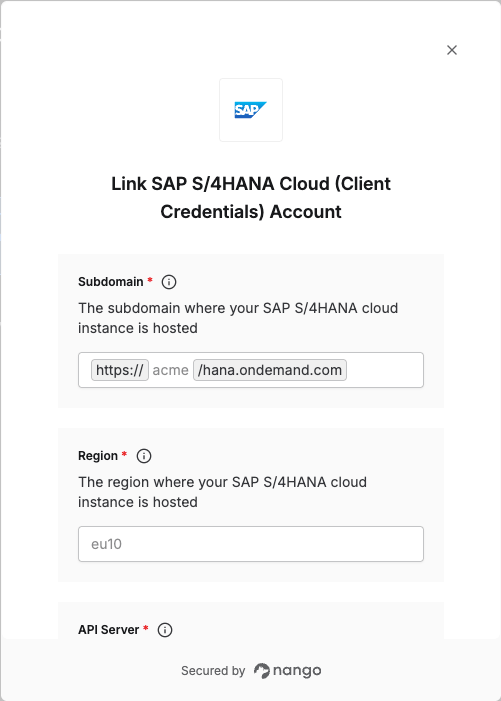
Task: Click the API Server field label
Action: click(109, 630)
